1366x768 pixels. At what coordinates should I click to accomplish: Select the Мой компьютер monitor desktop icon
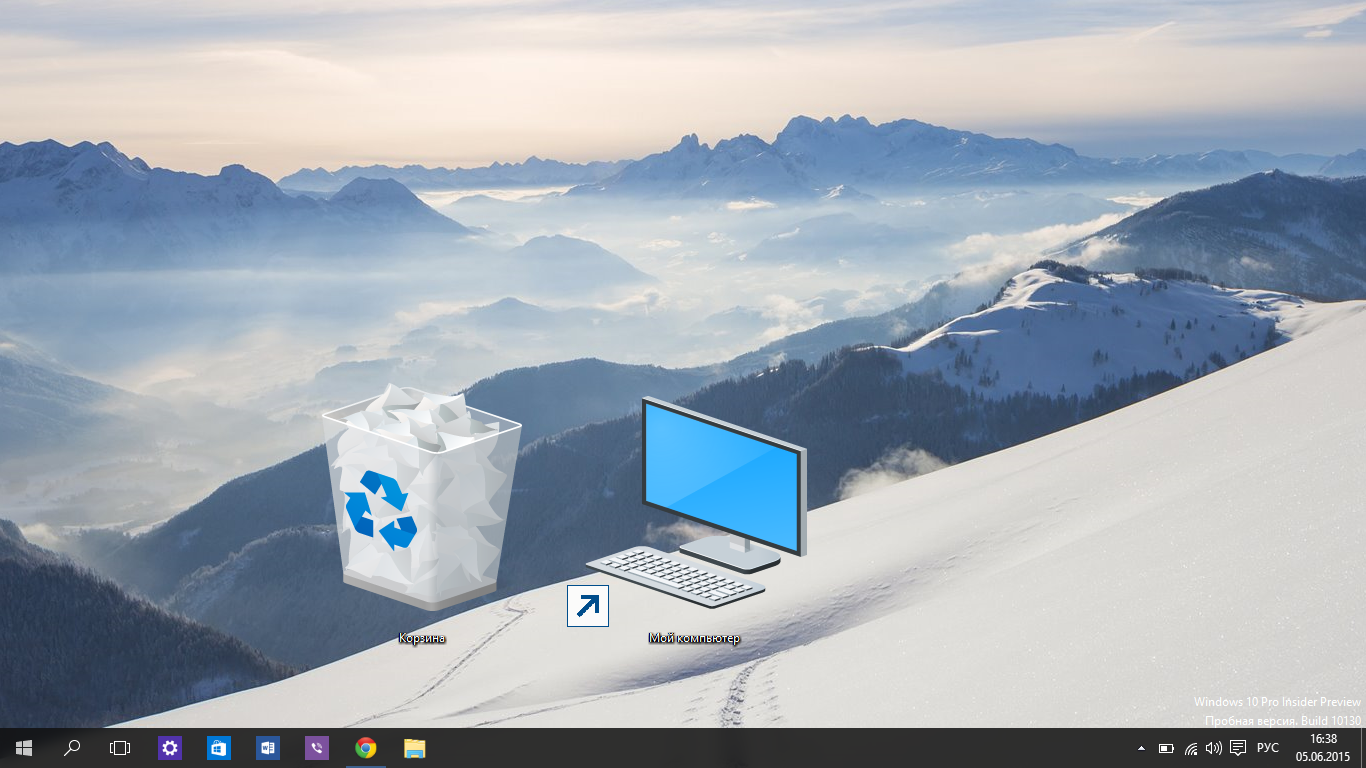pos(700,500)
